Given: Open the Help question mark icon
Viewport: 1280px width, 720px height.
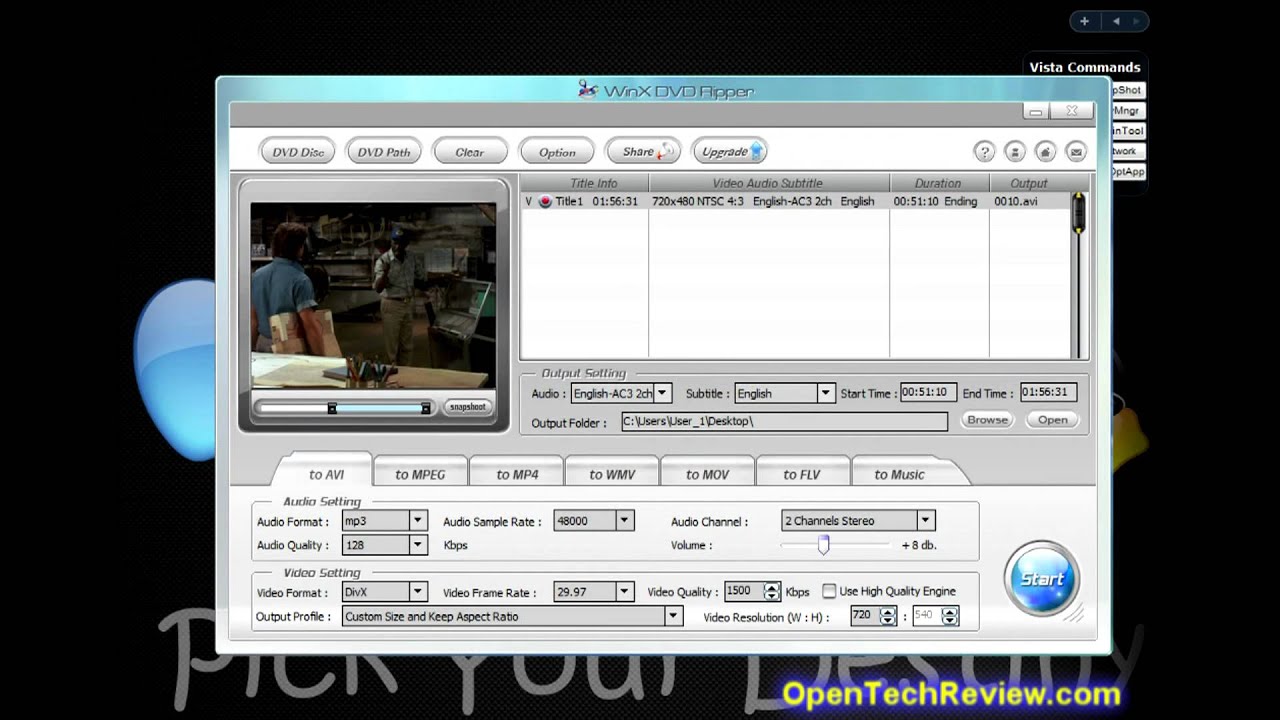Looking at the screenshot, I should click(984, 152).
